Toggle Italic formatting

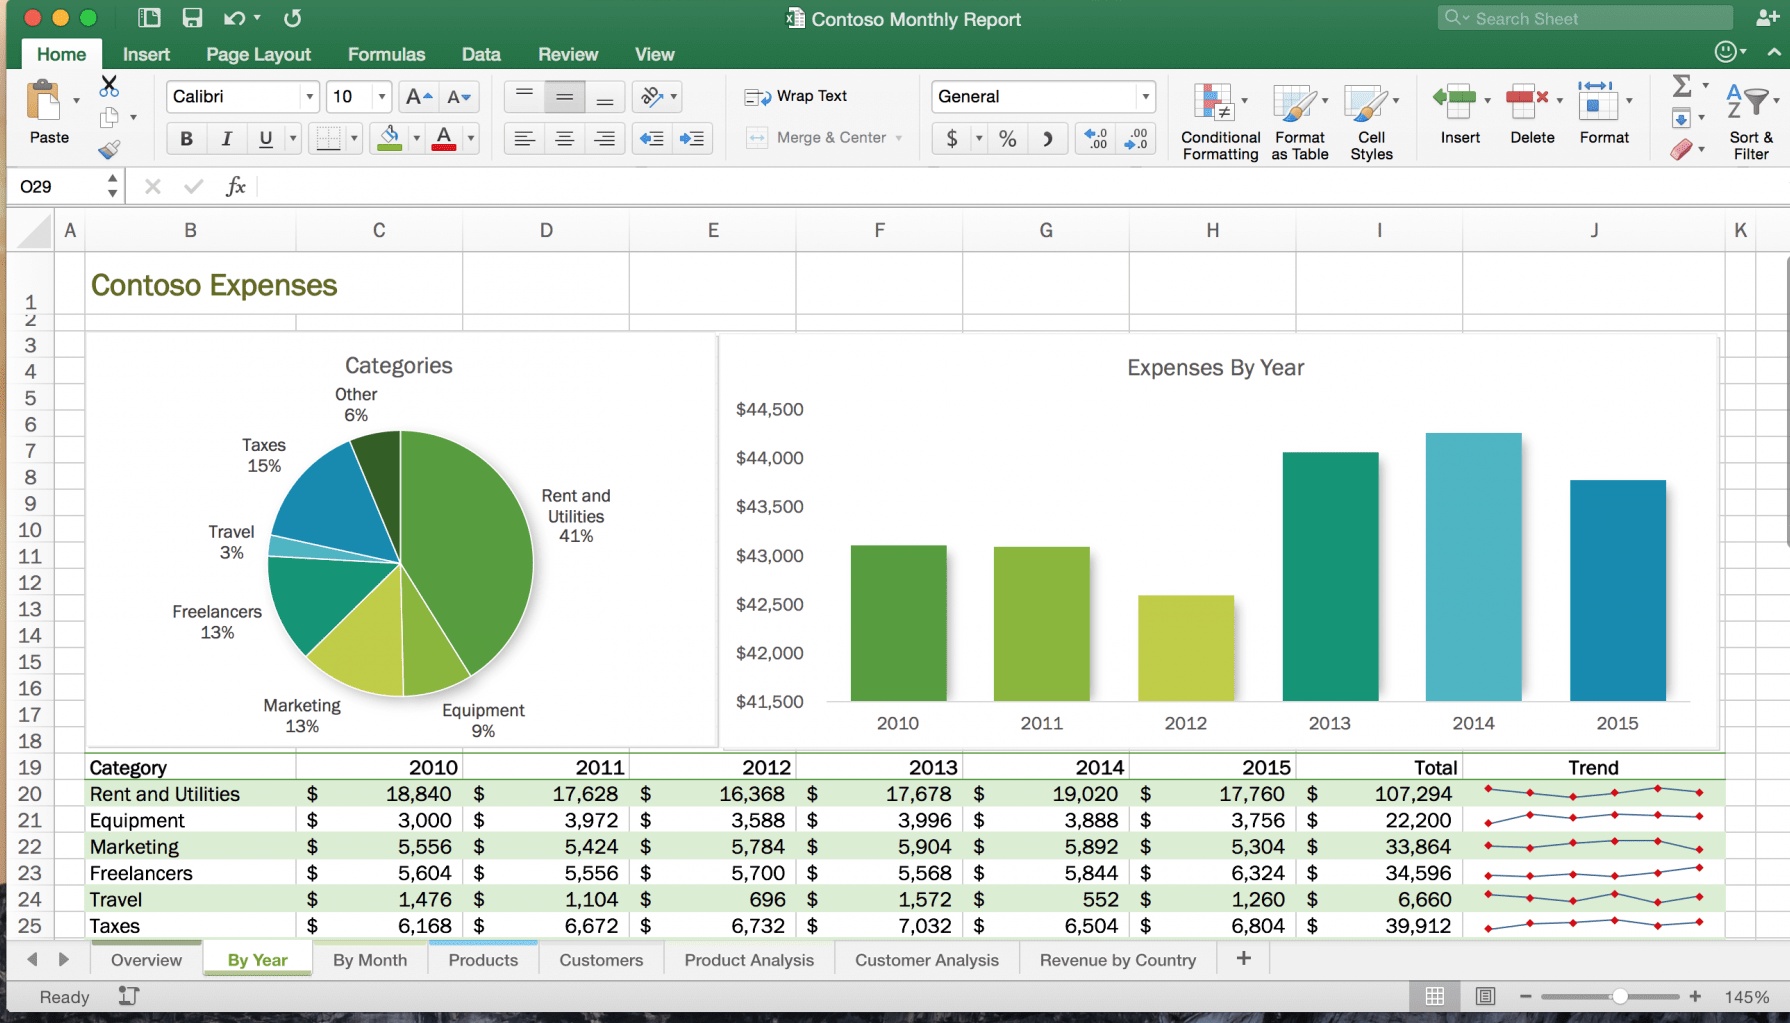[x=226, y=138]
